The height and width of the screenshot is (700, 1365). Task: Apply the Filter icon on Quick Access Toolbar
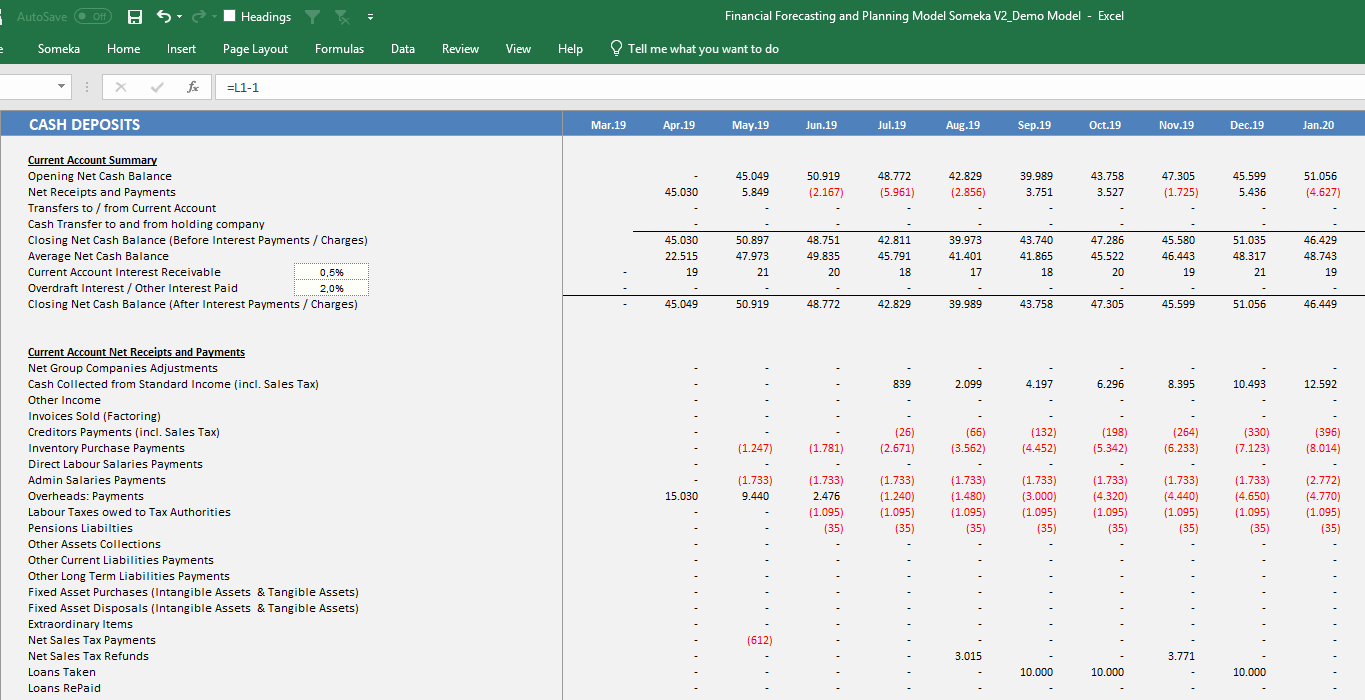pos(313,16)
